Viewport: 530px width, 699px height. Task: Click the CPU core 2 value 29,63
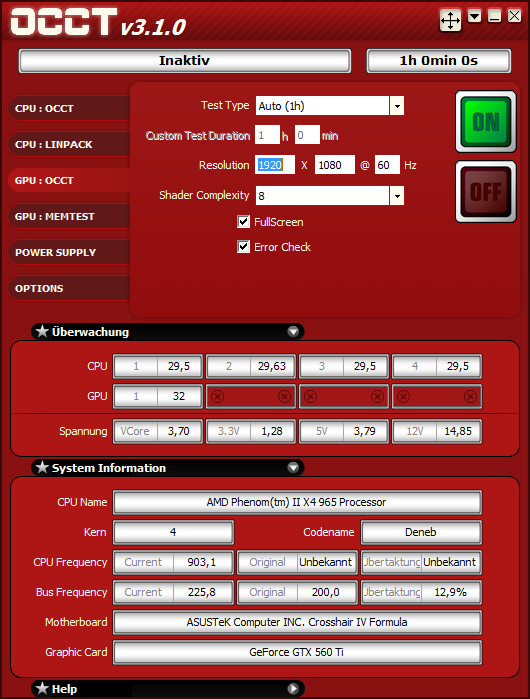[272, 366]
